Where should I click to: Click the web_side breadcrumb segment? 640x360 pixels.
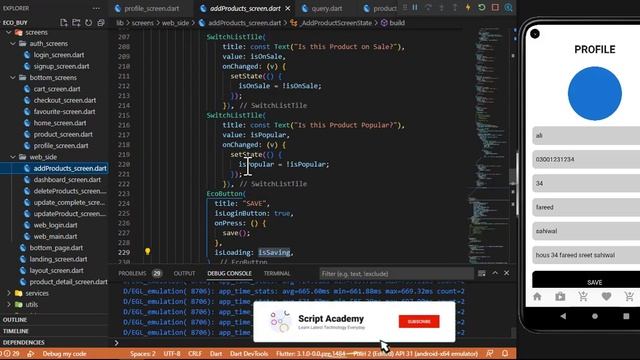tap(175, 23)
